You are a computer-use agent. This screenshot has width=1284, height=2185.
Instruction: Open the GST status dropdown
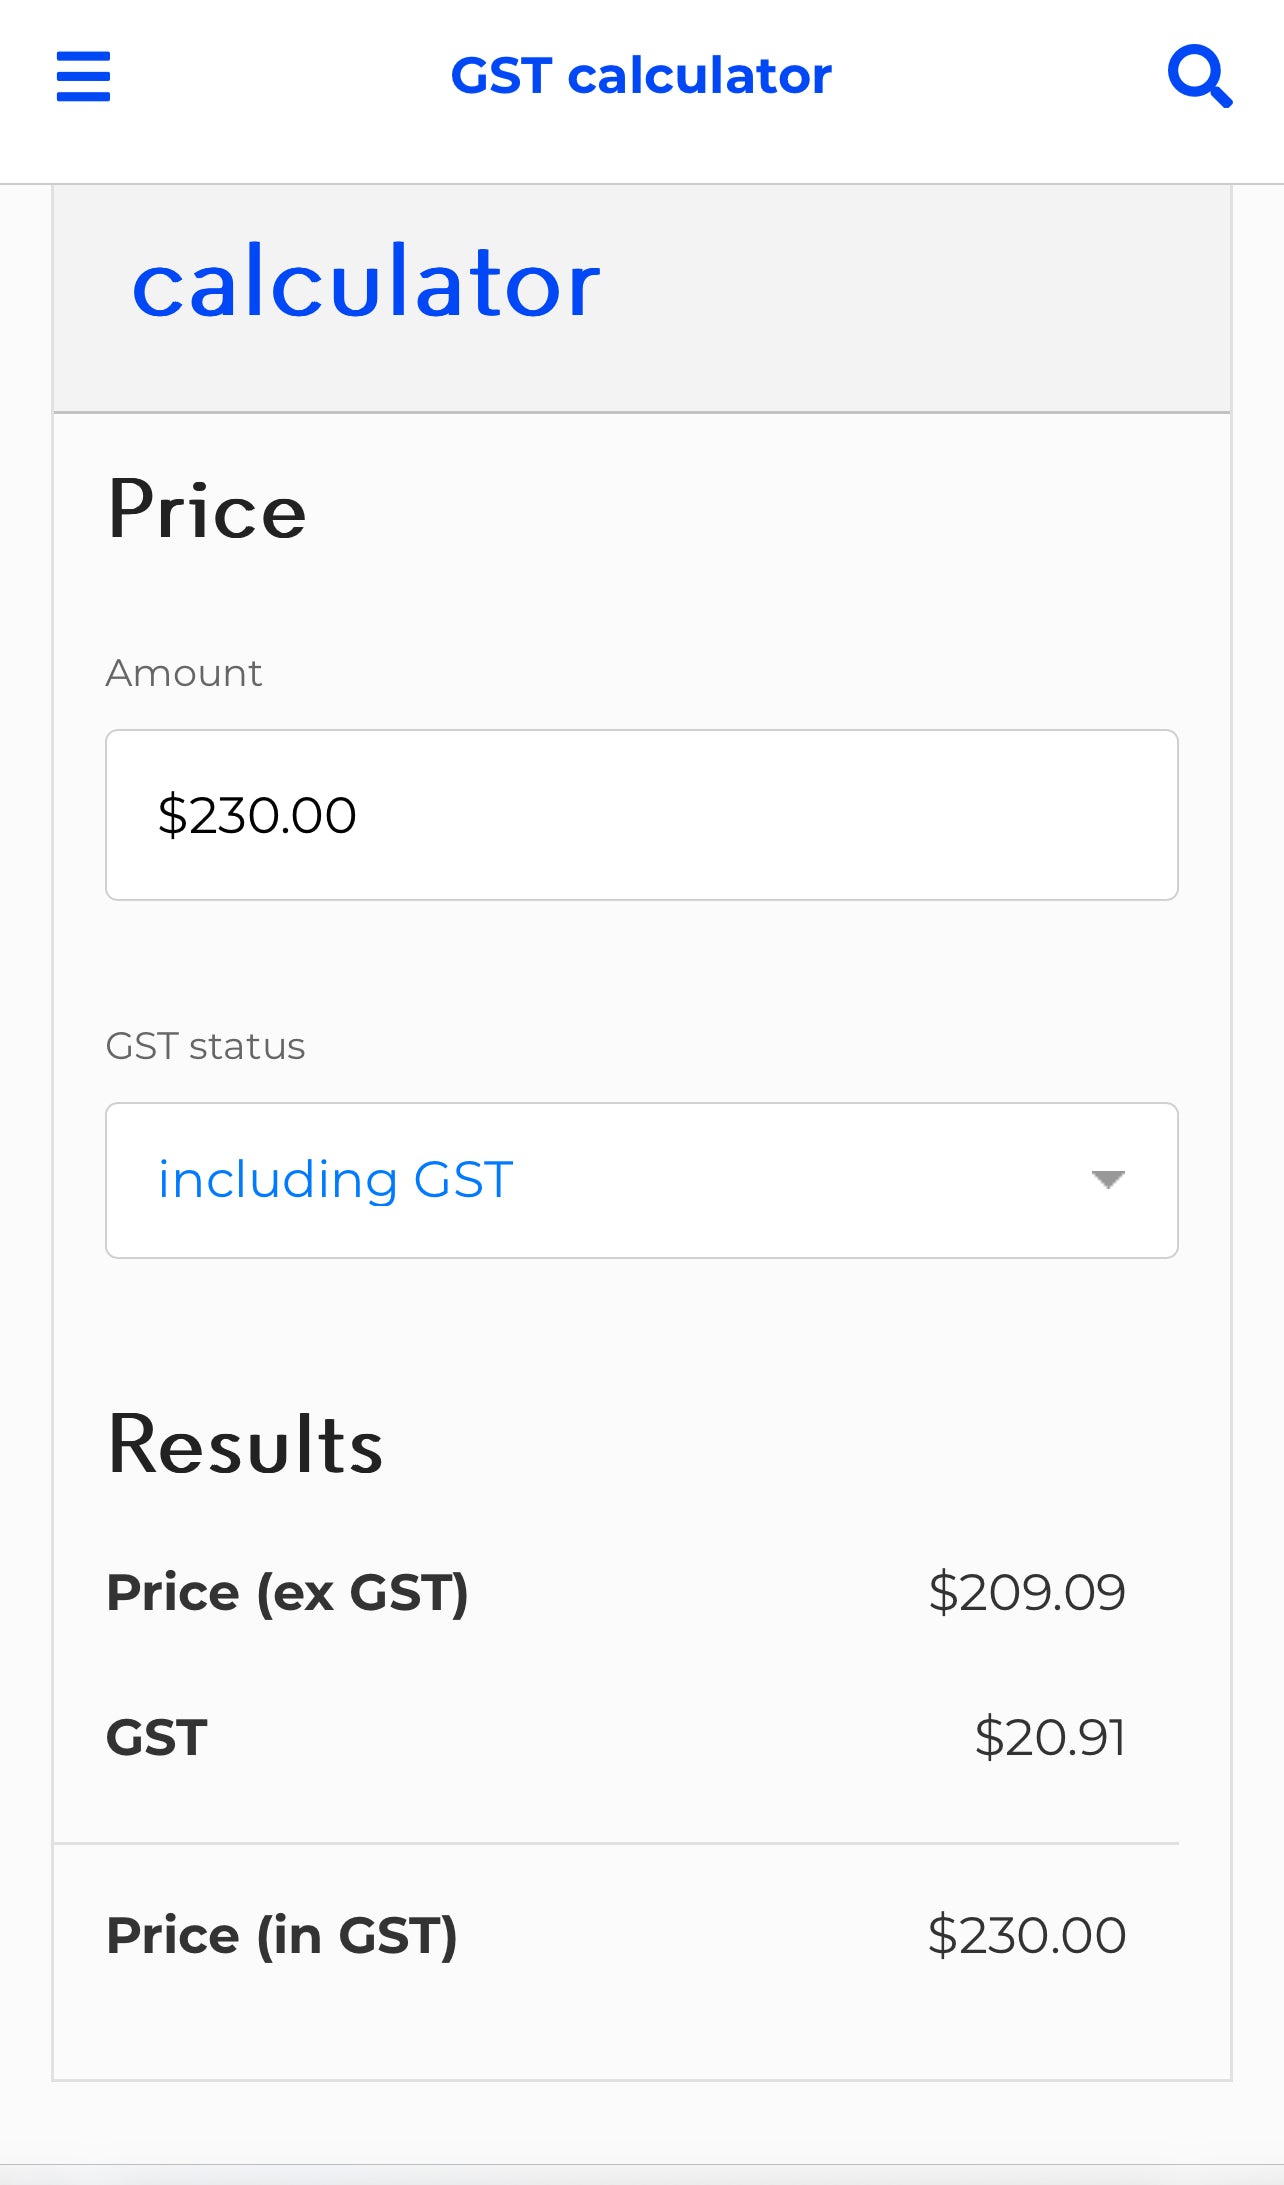point(642,1180)
